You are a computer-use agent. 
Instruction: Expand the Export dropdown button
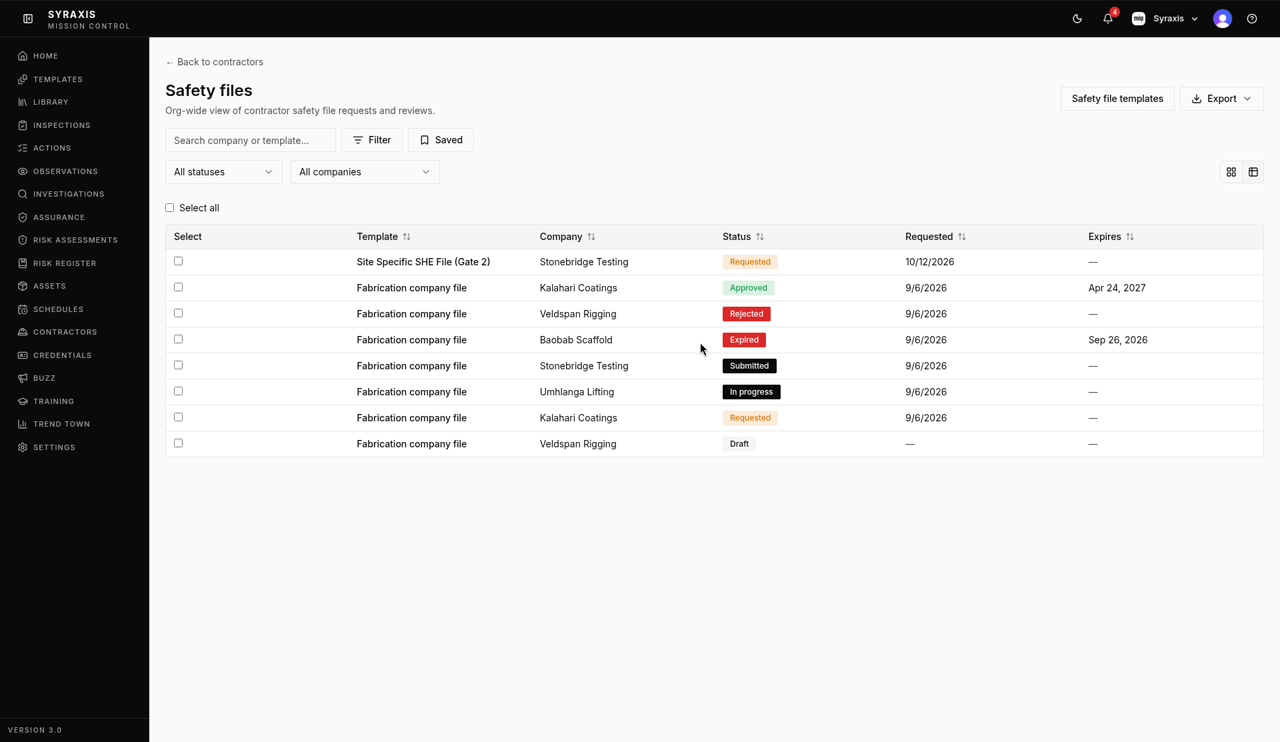coord(1222,99)
